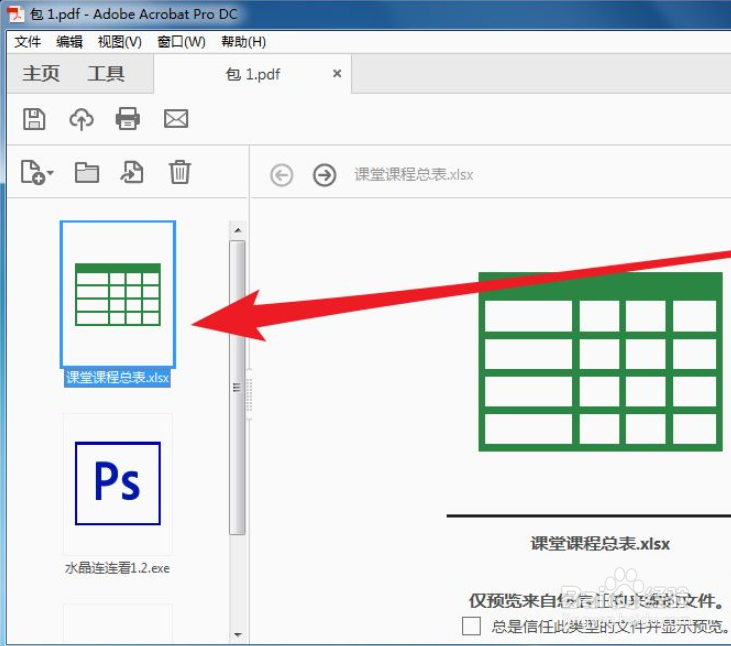Open the 文件 menu
Screen dimensions: 731x646
(28, 42)
